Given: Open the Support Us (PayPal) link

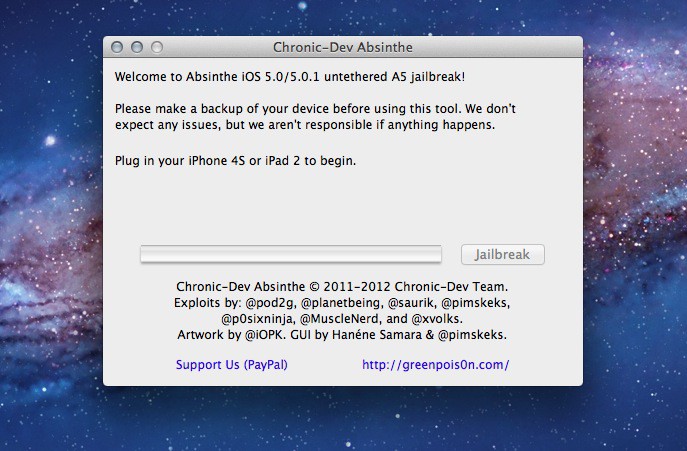Looking at the screenshot, I should pyautogui.click(x=231, y=365).
